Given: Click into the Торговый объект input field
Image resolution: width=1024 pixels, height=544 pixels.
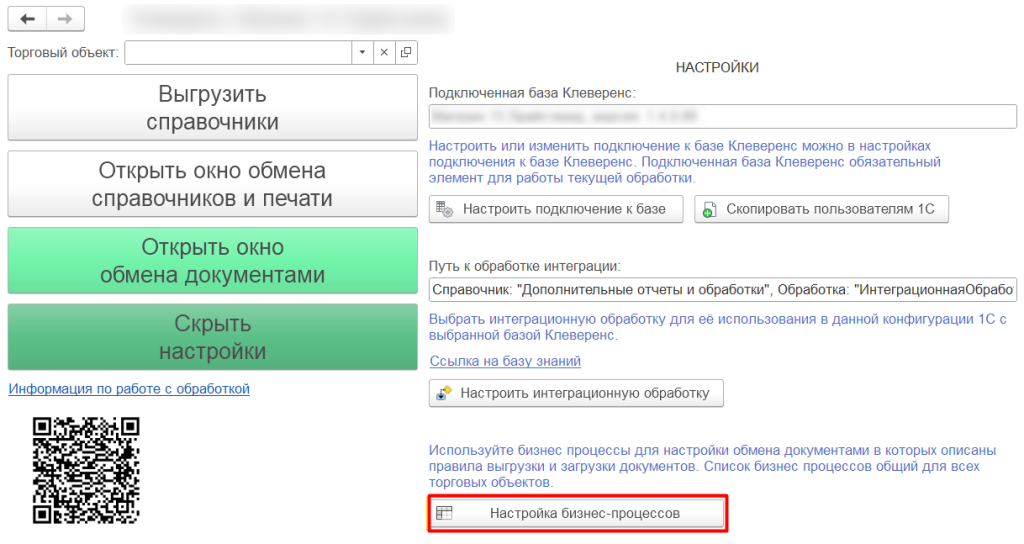Looking at the screenshot, I should click(238, 52).
